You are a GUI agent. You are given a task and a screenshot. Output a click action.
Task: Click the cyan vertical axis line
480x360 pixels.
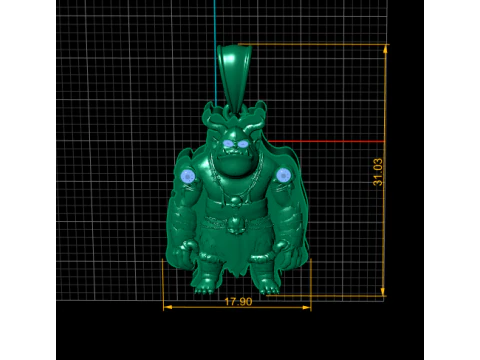[215, 53]
